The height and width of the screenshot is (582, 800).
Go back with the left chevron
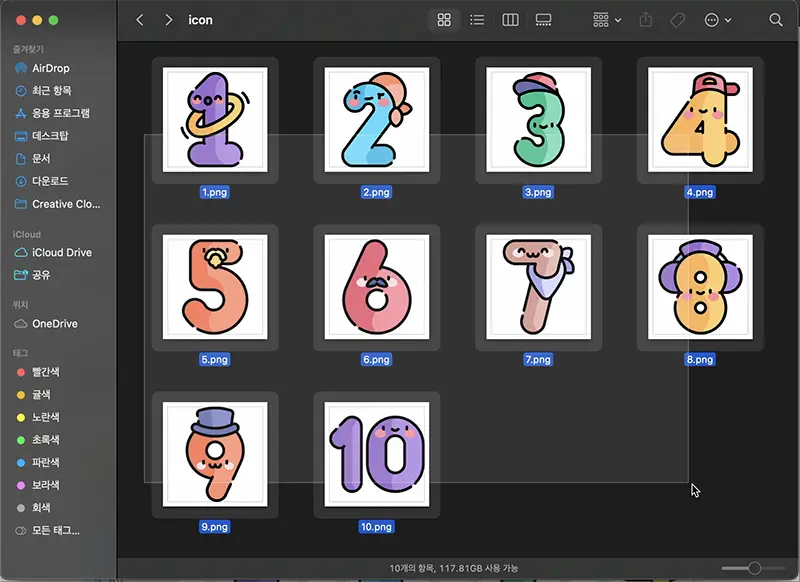coord(139,20)
